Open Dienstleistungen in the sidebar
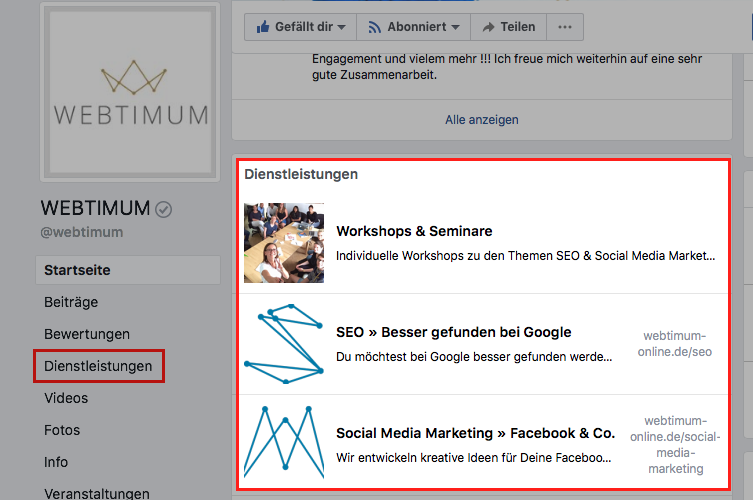 (x=98, y=366)
